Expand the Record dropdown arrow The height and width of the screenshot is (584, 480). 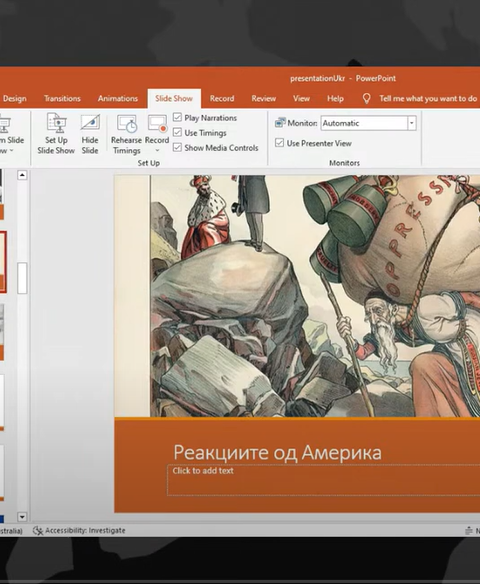pos(157,150)
